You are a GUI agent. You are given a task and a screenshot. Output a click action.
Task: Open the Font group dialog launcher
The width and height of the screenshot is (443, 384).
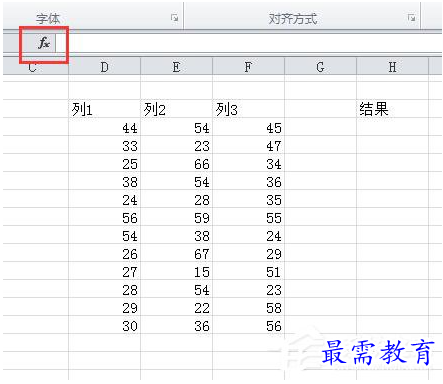tap(174, 18)
